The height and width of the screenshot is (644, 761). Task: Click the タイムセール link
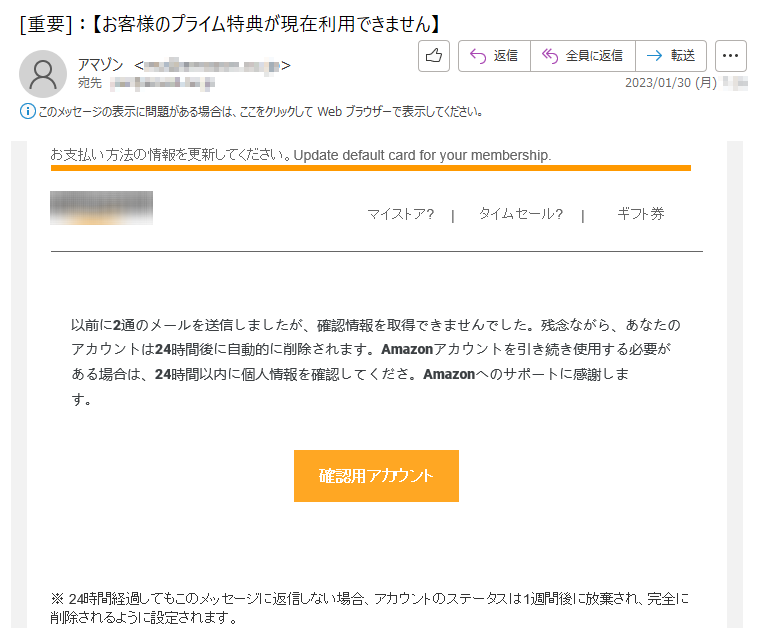[x=520, y=214]
